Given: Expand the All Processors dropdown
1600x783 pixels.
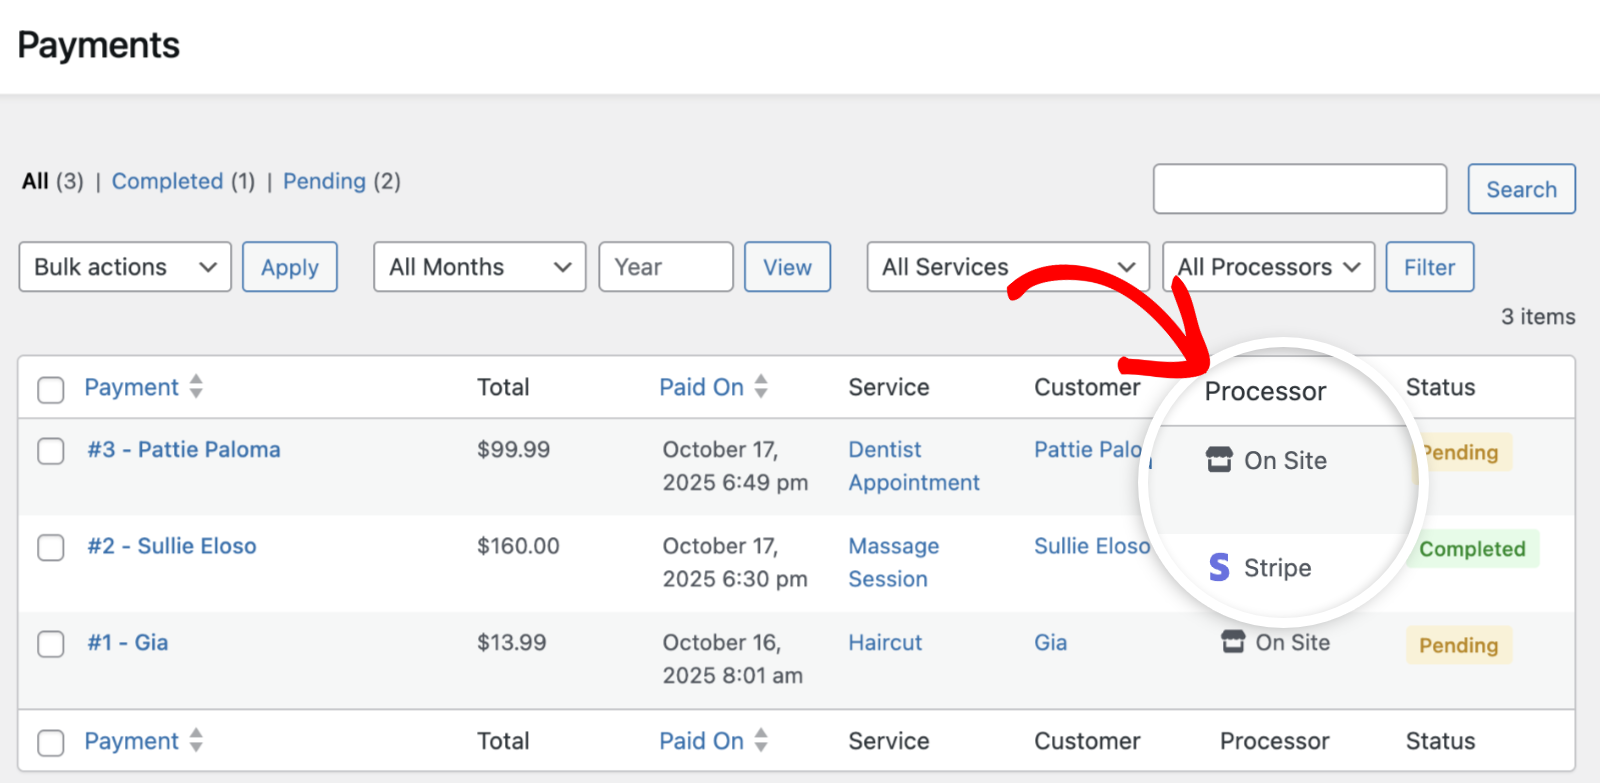Looking at the screenshot, I should point(1268,267).
